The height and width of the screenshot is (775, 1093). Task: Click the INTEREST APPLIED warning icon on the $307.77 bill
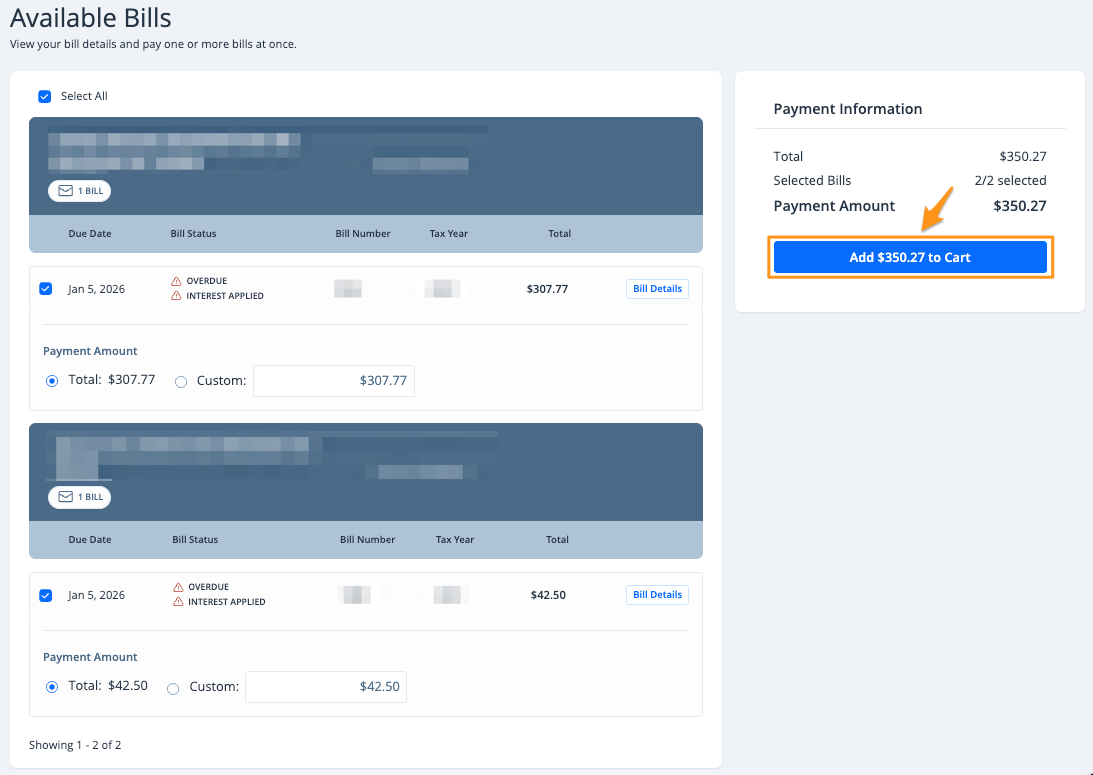[x=177, y=296]
